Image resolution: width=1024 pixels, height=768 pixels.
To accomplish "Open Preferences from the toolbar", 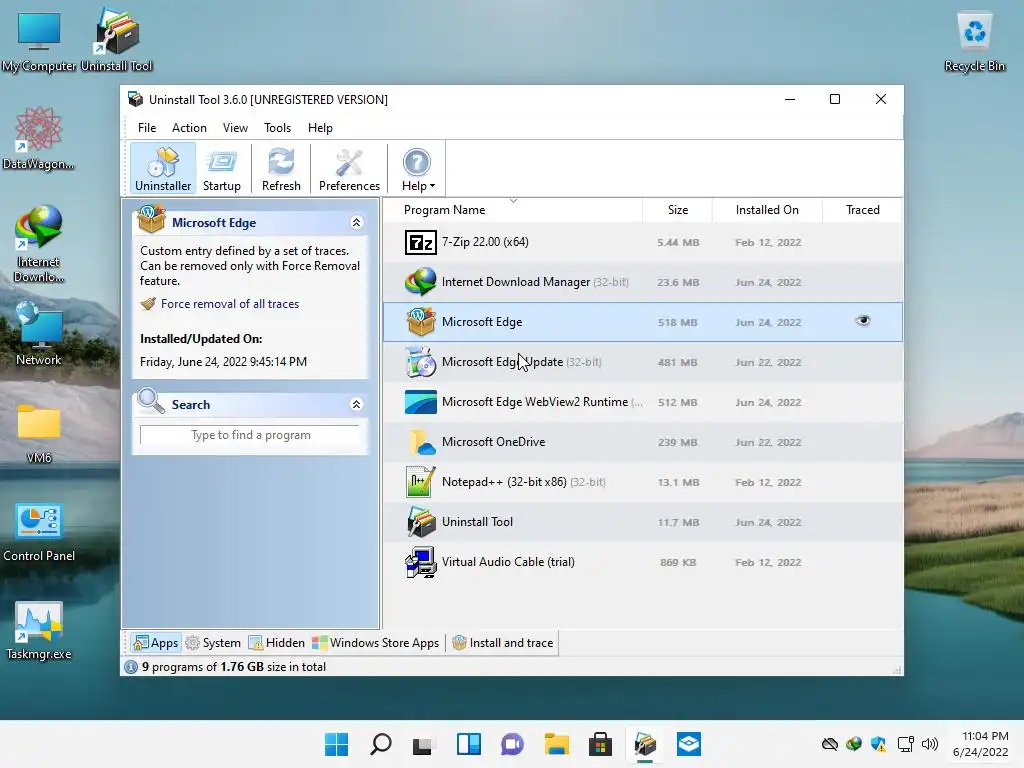I will pyautogui.click(x=349, y=168).
